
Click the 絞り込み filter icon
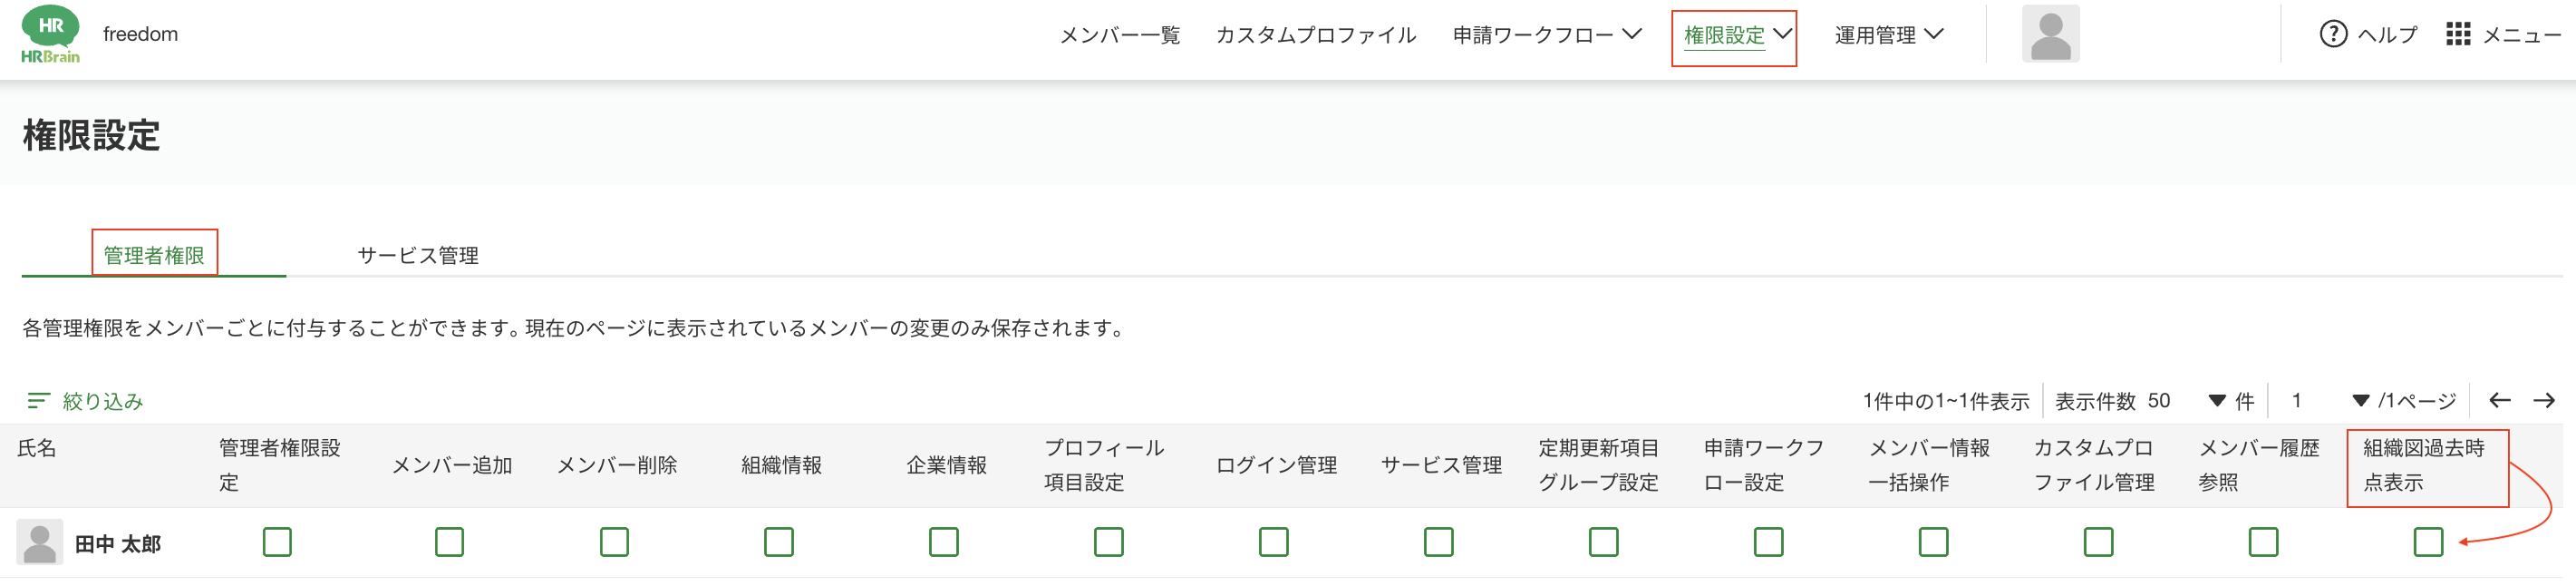tap(38, 401)
